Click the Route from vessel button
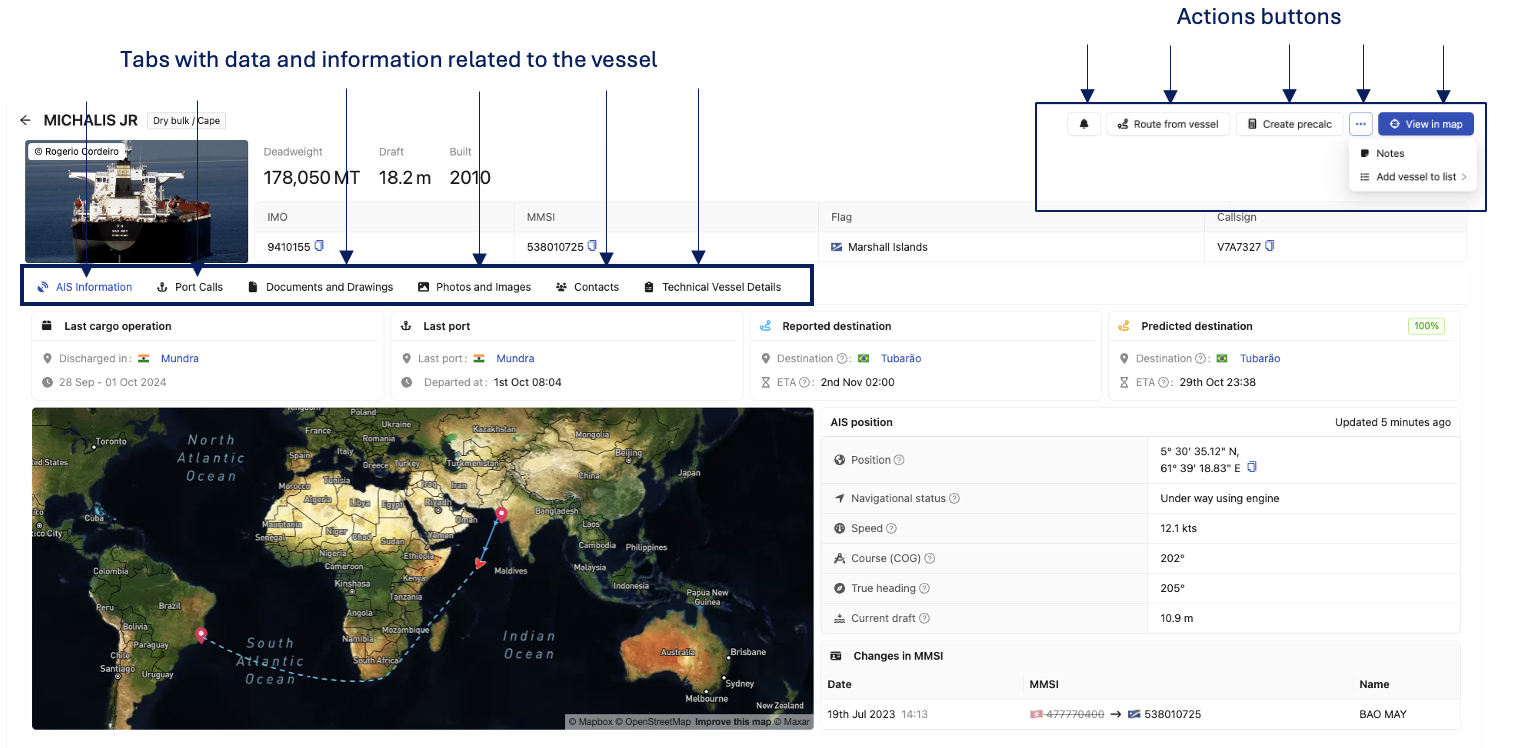This screenshot has height=748, width=1514. point(1167,124)
